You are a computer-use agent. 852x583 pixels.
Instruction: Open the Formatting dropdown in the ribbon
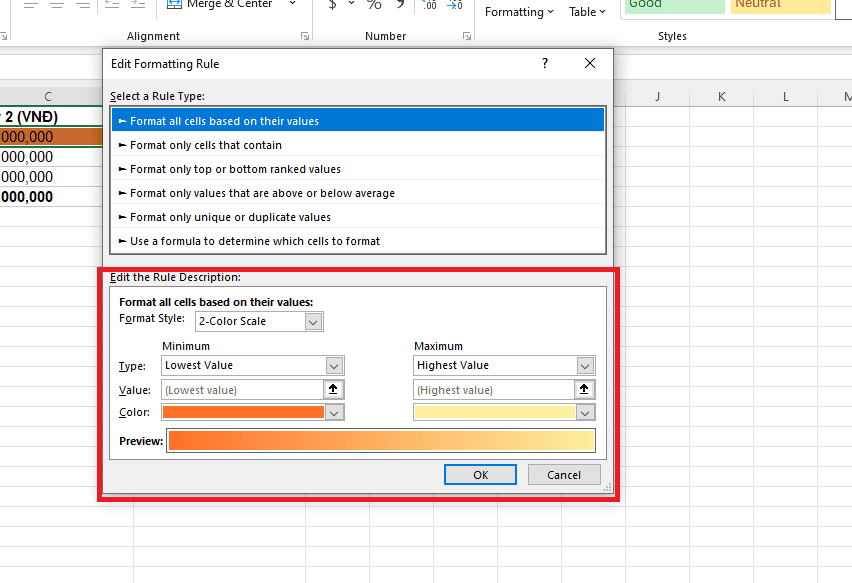click(x=519, y=12)
